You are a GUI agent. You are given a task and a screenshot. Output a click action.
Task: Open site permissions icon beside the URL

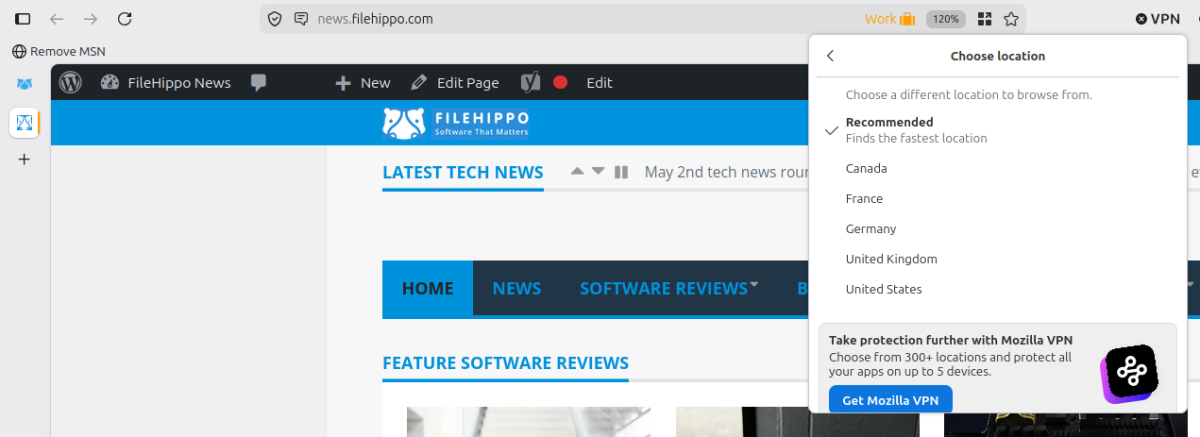301,19
